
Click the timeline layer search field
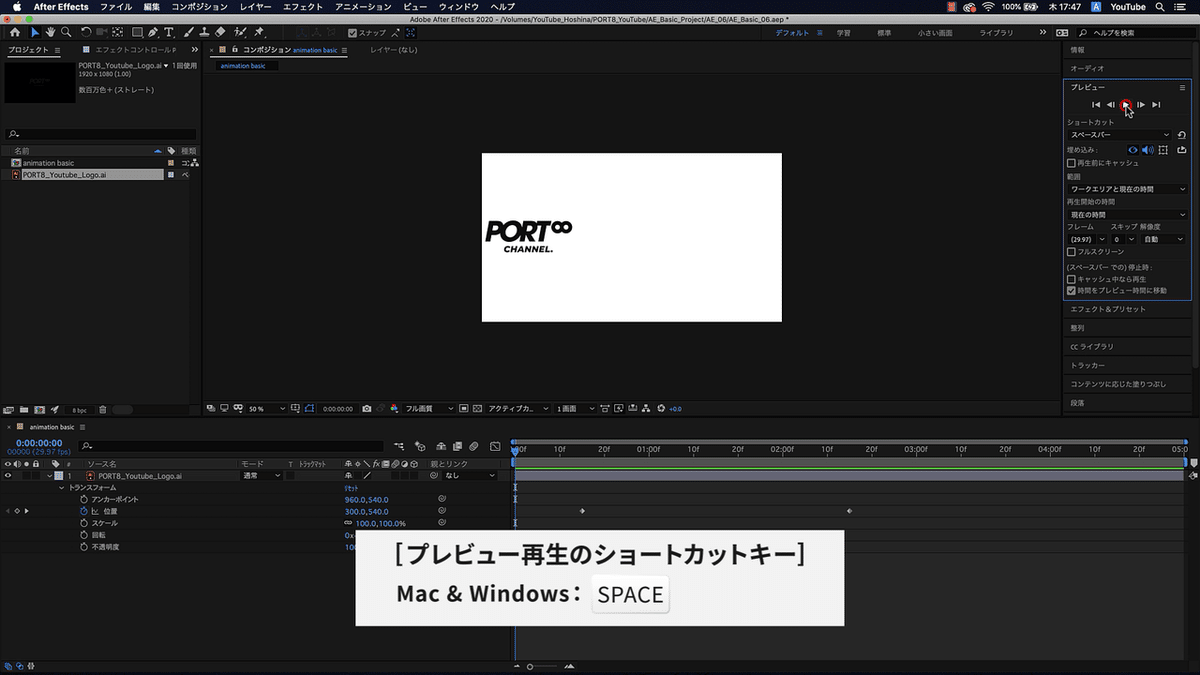coord(230,446)
